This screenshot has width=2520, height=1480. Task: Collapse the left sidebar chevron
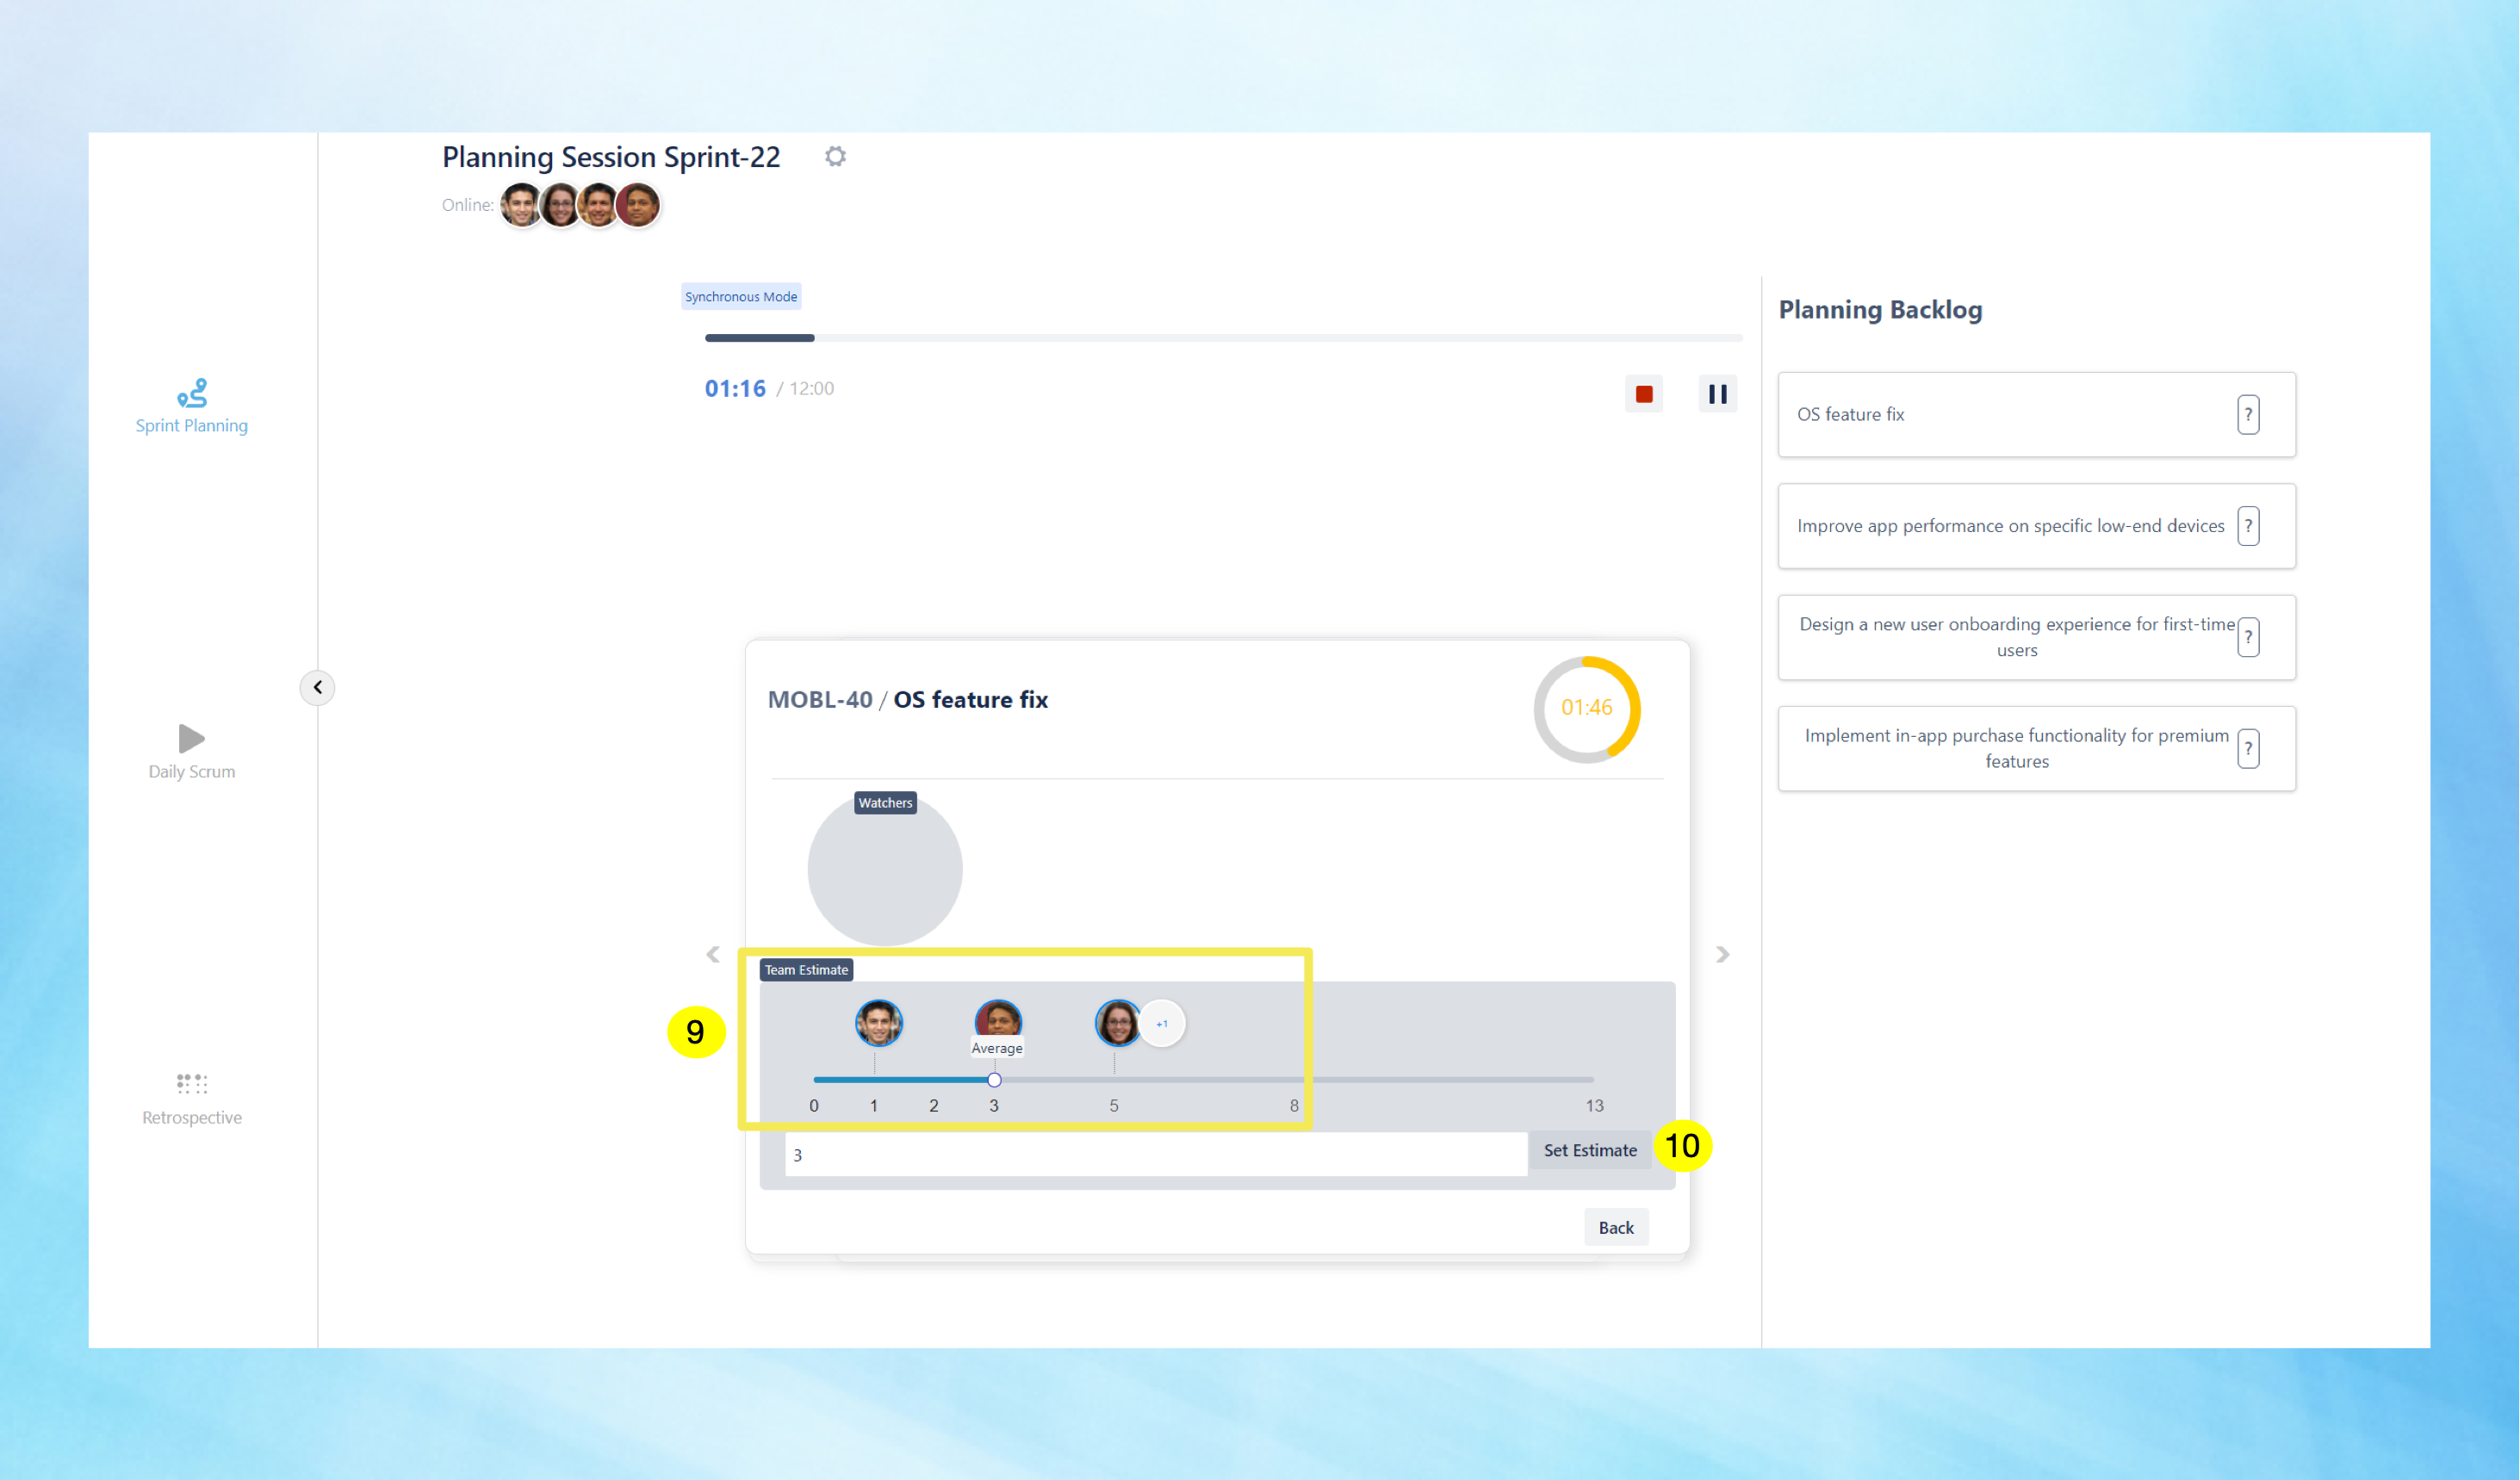click(317, 687)
